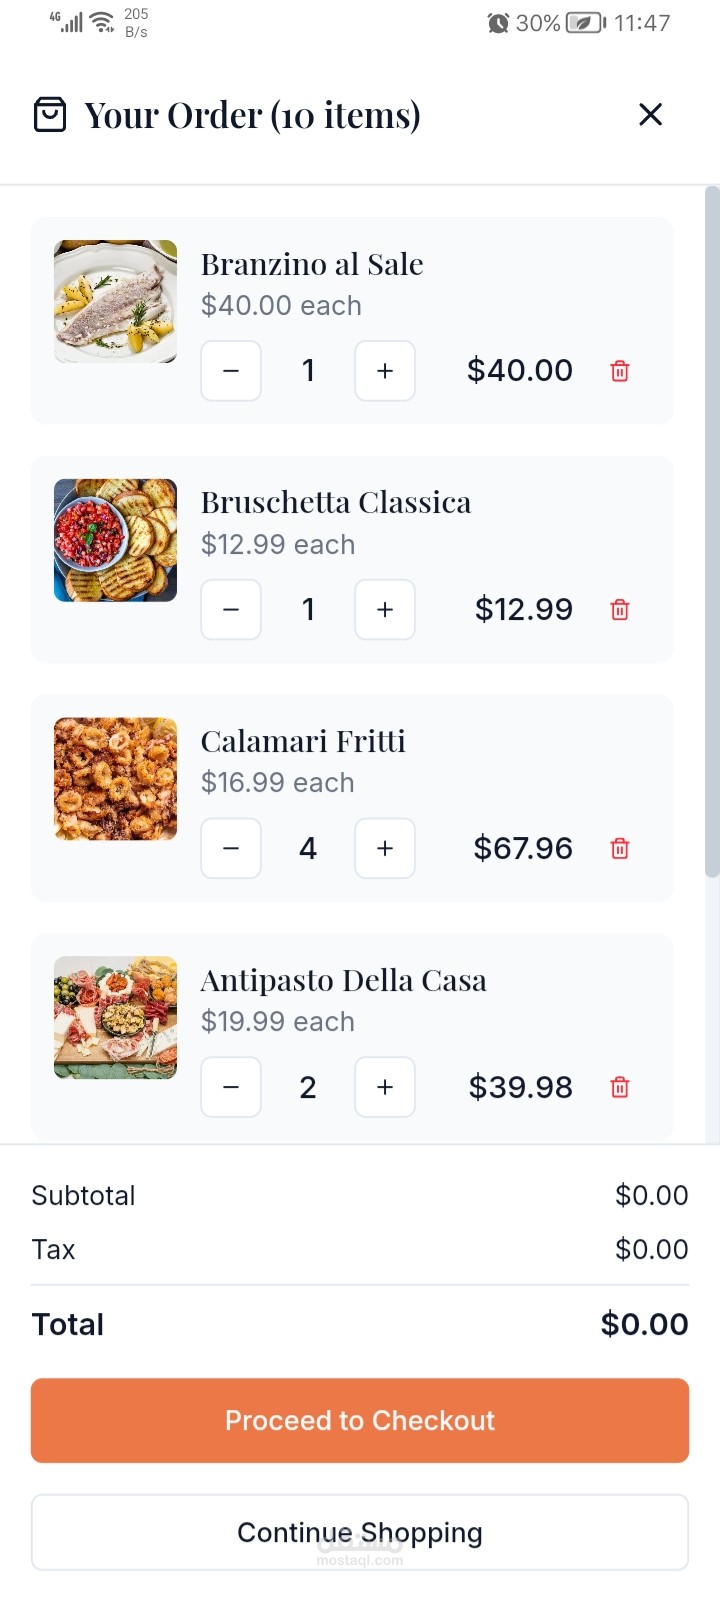Image resolution: width=720 pixels, height=1600 pixels.
Task: Reduce Antipasto Della Casa quantity
Action: coord(231,1087)
